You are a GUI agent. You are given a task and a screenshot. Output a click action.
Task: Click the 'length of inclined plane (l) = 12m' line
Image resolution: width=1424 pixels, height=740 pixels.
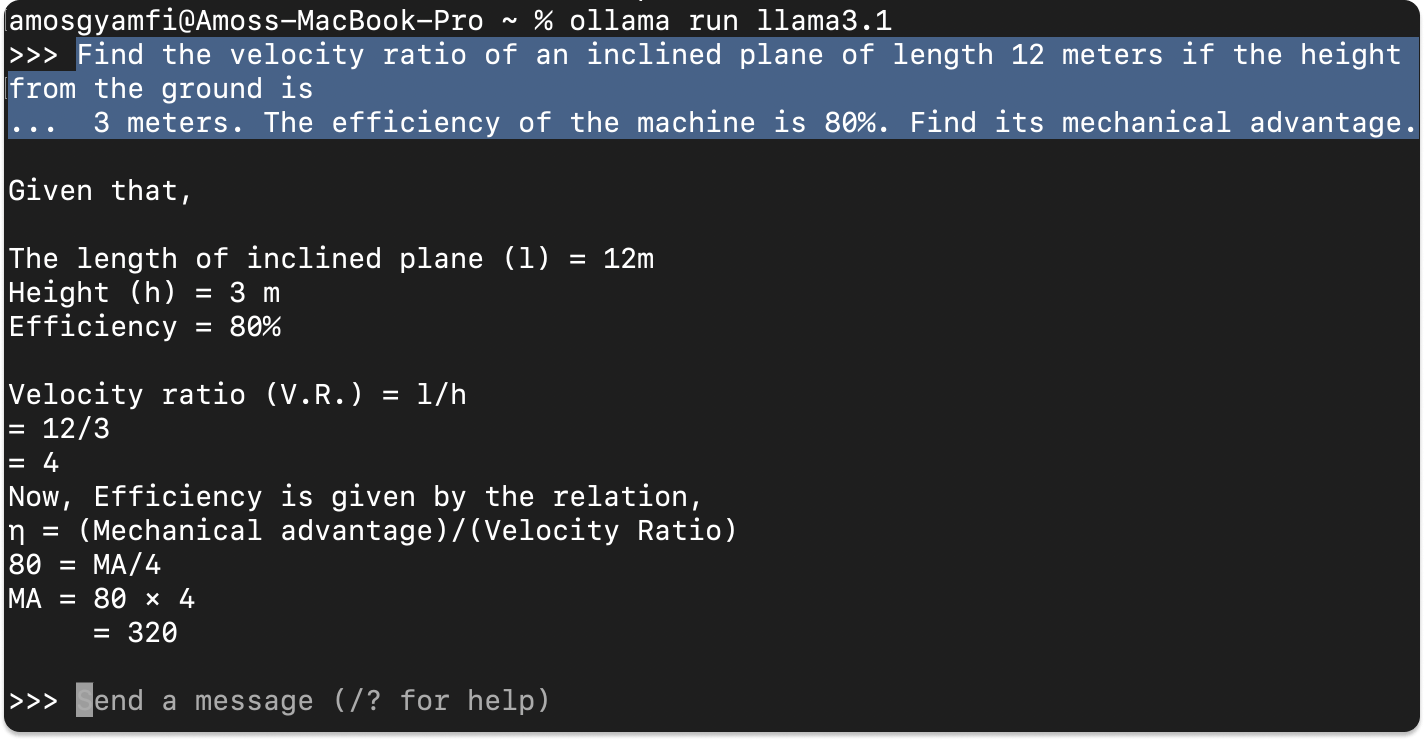(x=331, y=259)
